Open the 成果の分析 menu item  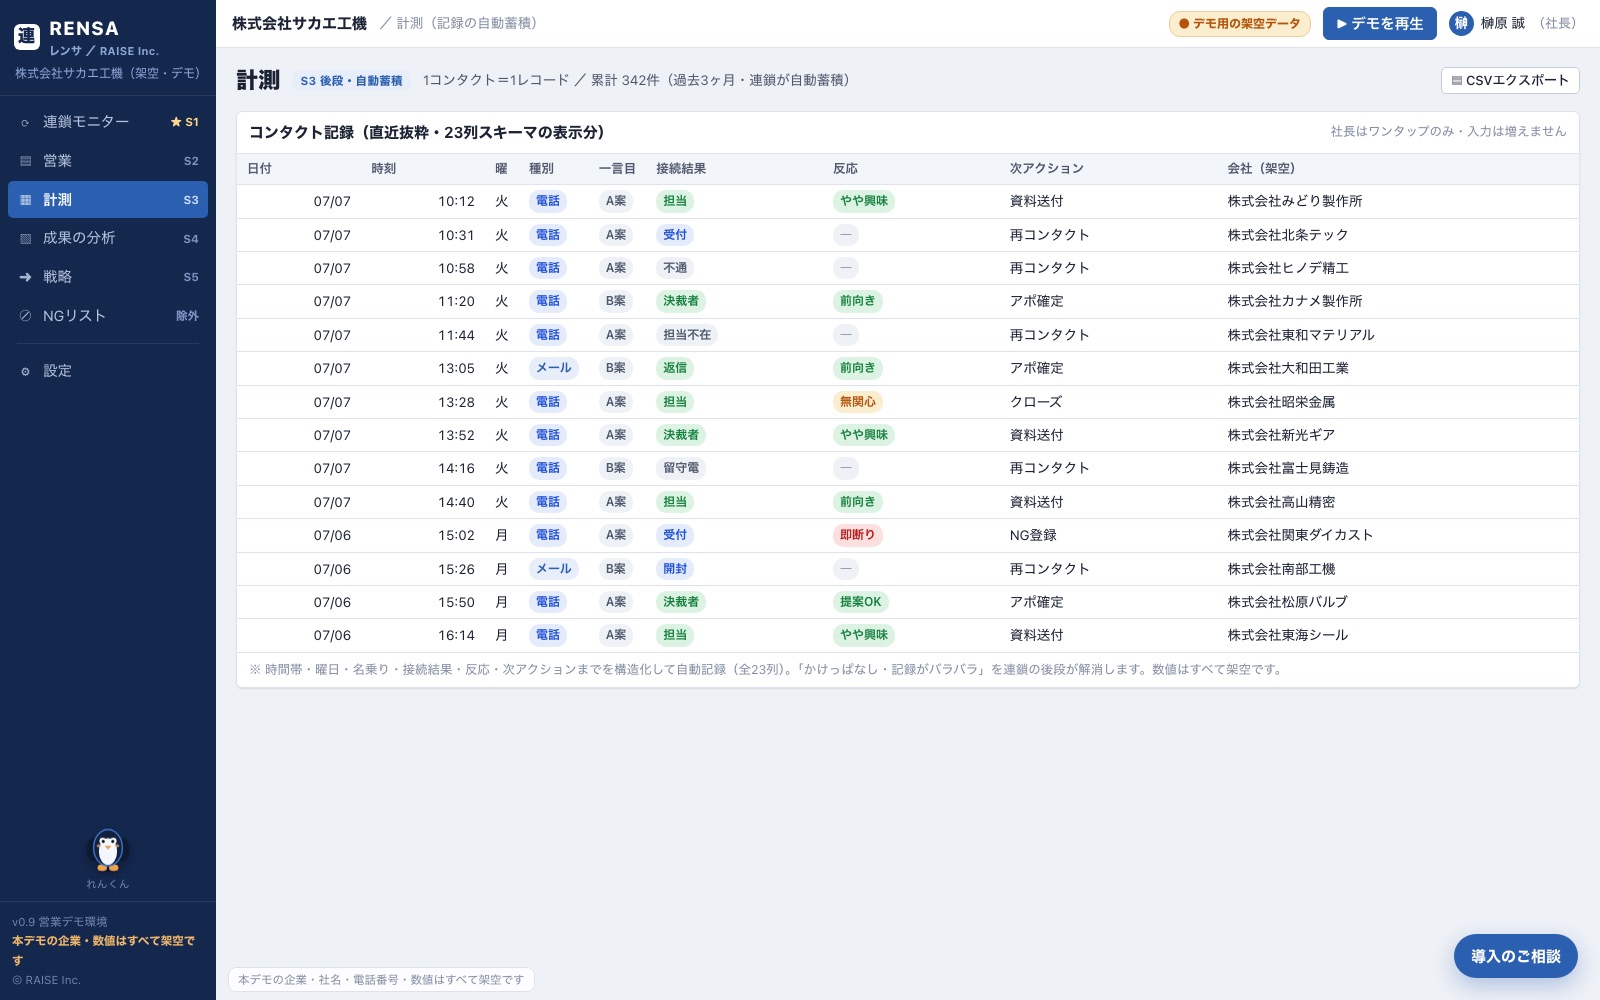108,238
